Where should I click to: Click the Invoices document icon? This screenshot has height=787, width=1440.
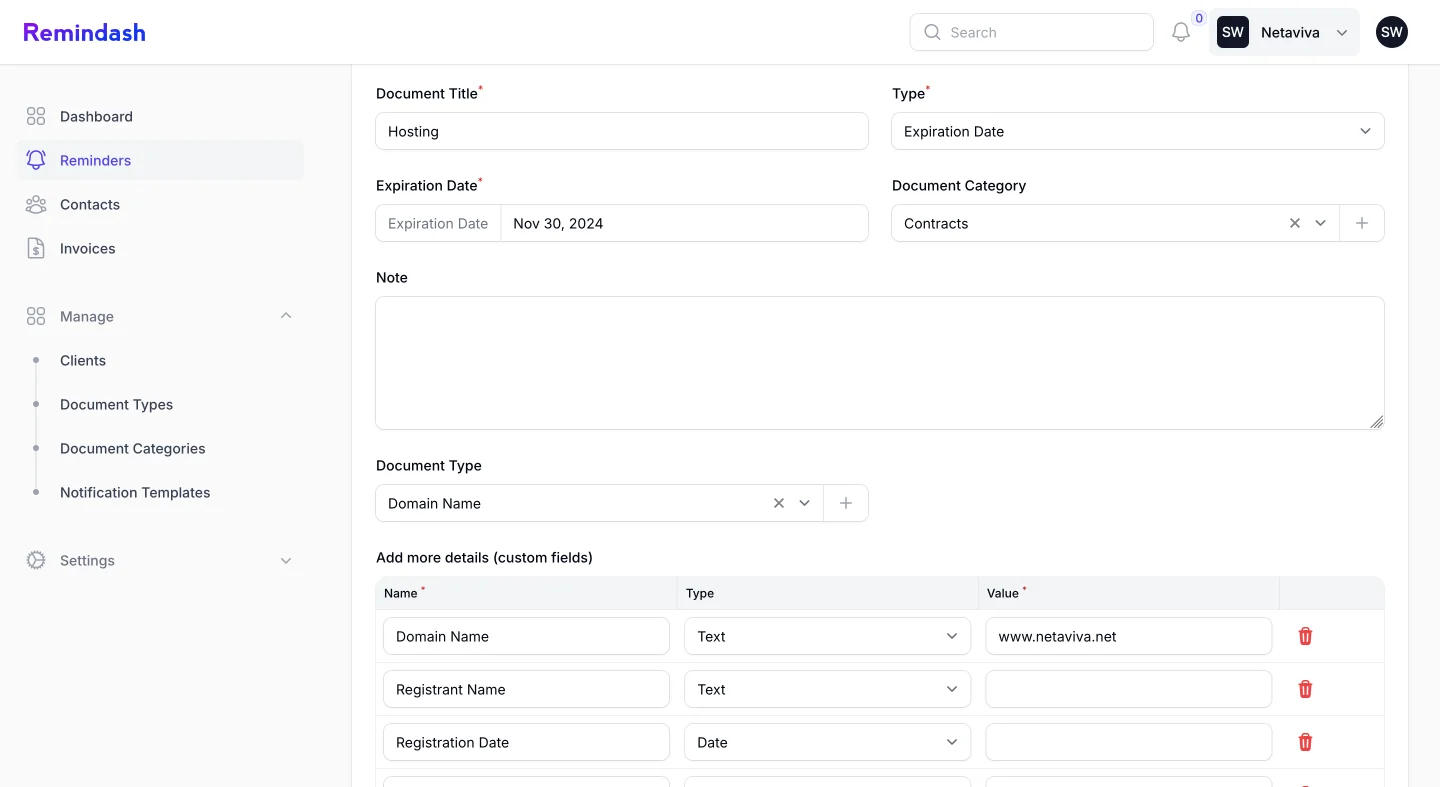(36, 248)
